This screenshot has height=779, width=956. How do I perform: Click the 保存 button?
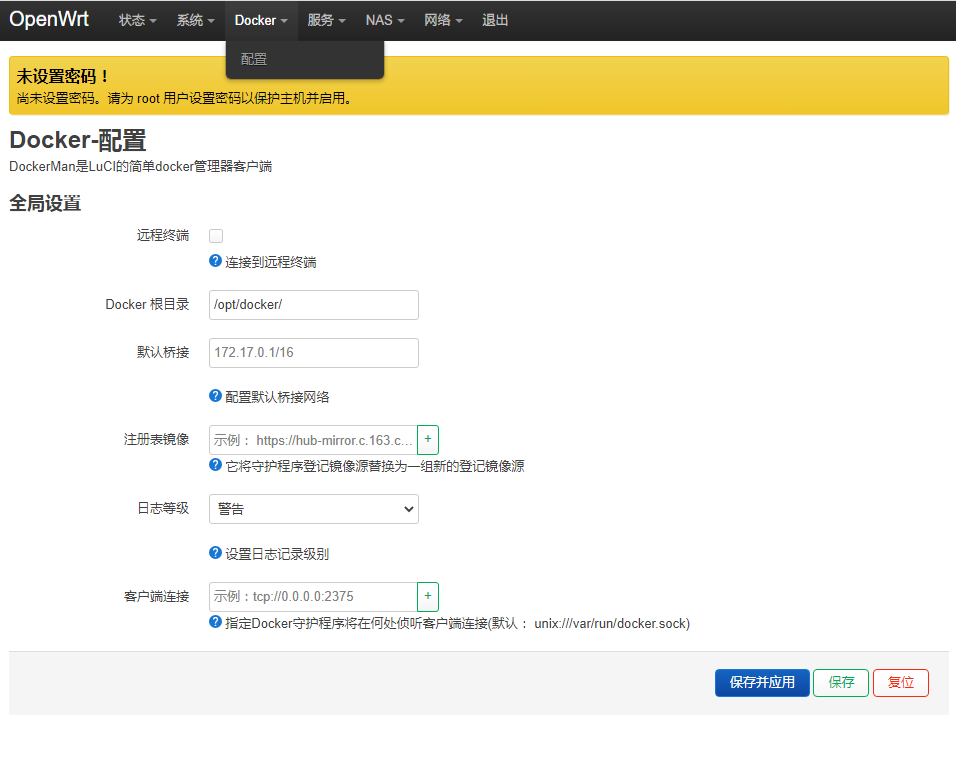841,683
